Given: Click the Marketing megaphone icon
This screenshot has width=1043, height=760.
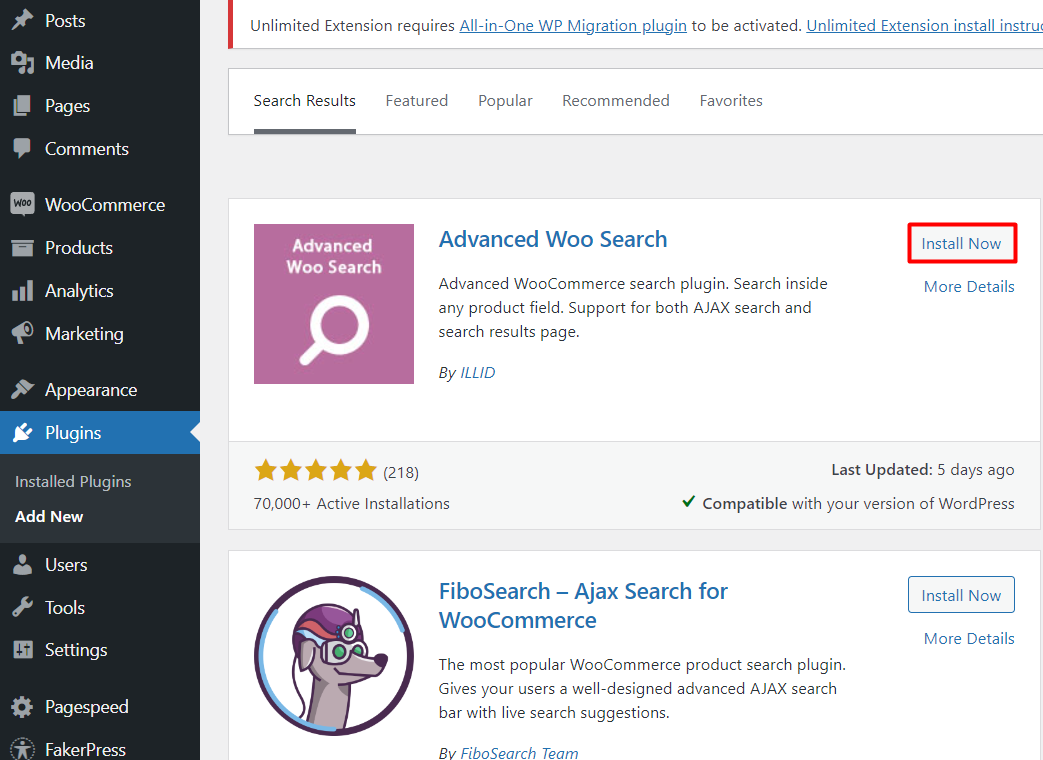Looking at the screenshot, I should [23, 333].
